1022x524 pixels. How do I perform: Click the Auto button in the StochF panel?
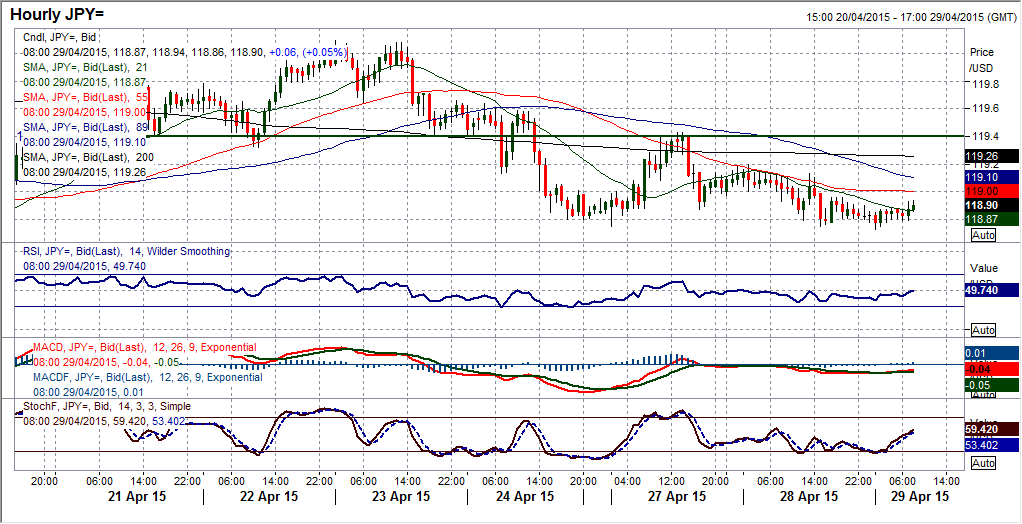pyautogui.click(x=984, y=463)
